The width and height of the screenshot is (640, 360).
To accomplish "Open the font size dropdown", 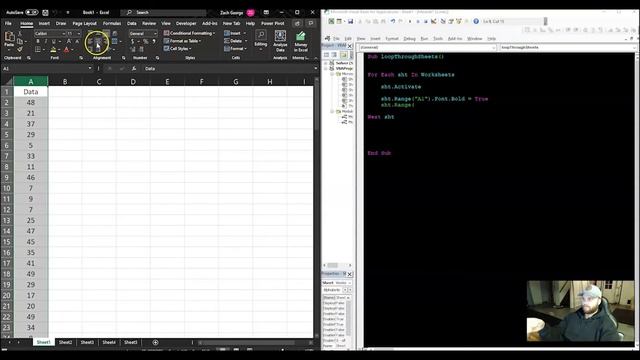I will click(x=78, y=33).
